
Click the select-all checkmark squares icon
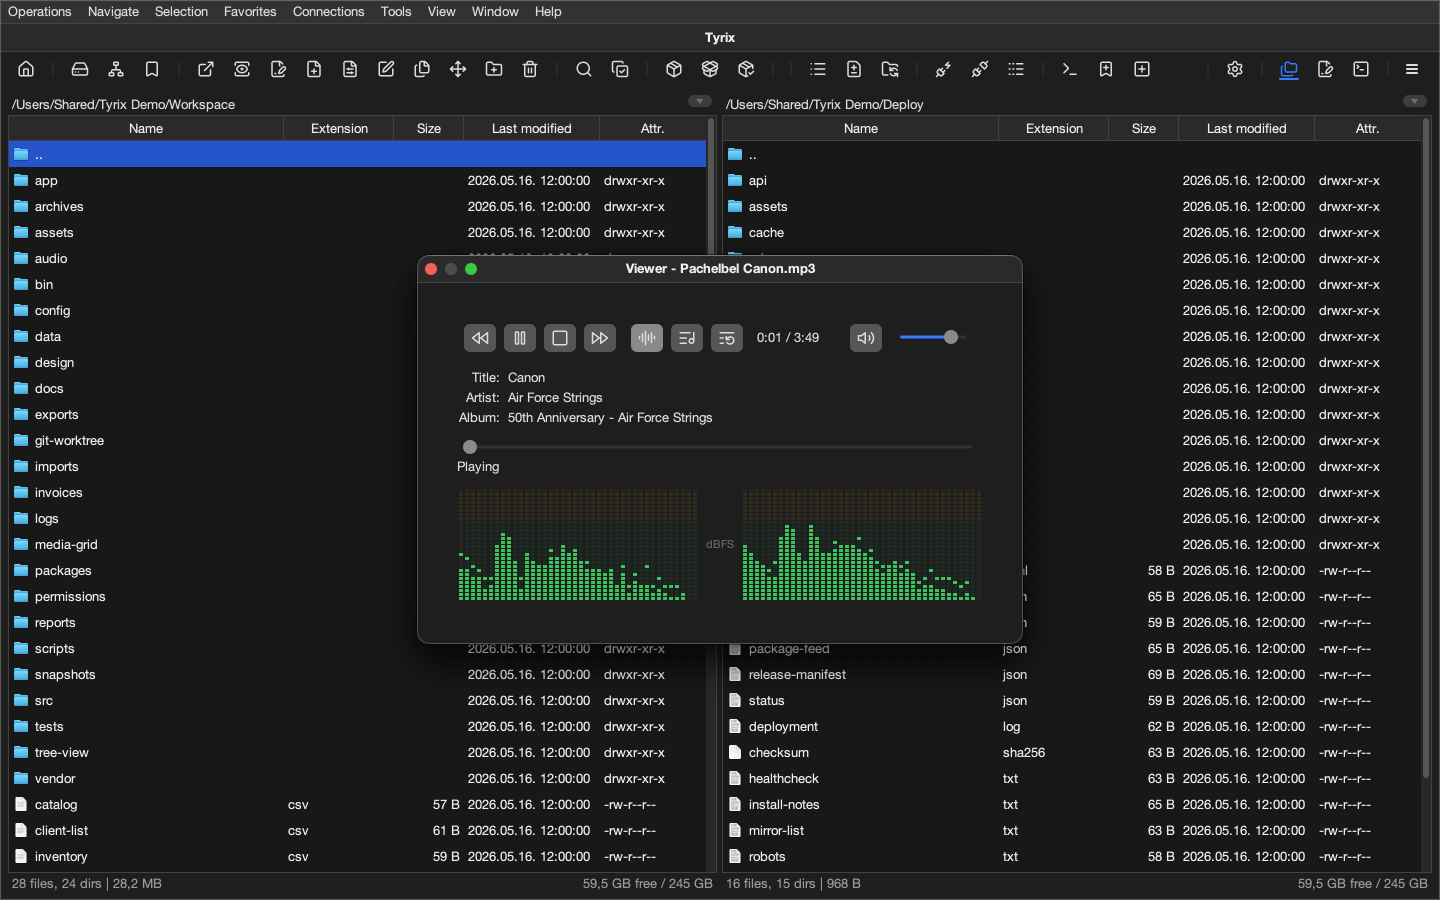[x=620, y=69]
